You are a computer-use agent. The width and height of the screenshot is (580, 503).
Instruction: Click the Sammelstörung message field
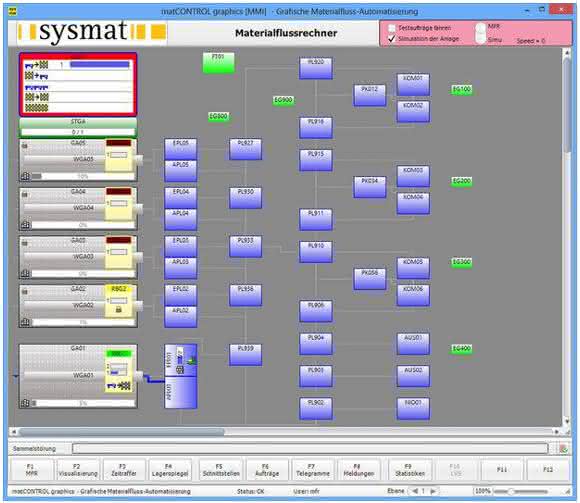click(x=310, y=449)
